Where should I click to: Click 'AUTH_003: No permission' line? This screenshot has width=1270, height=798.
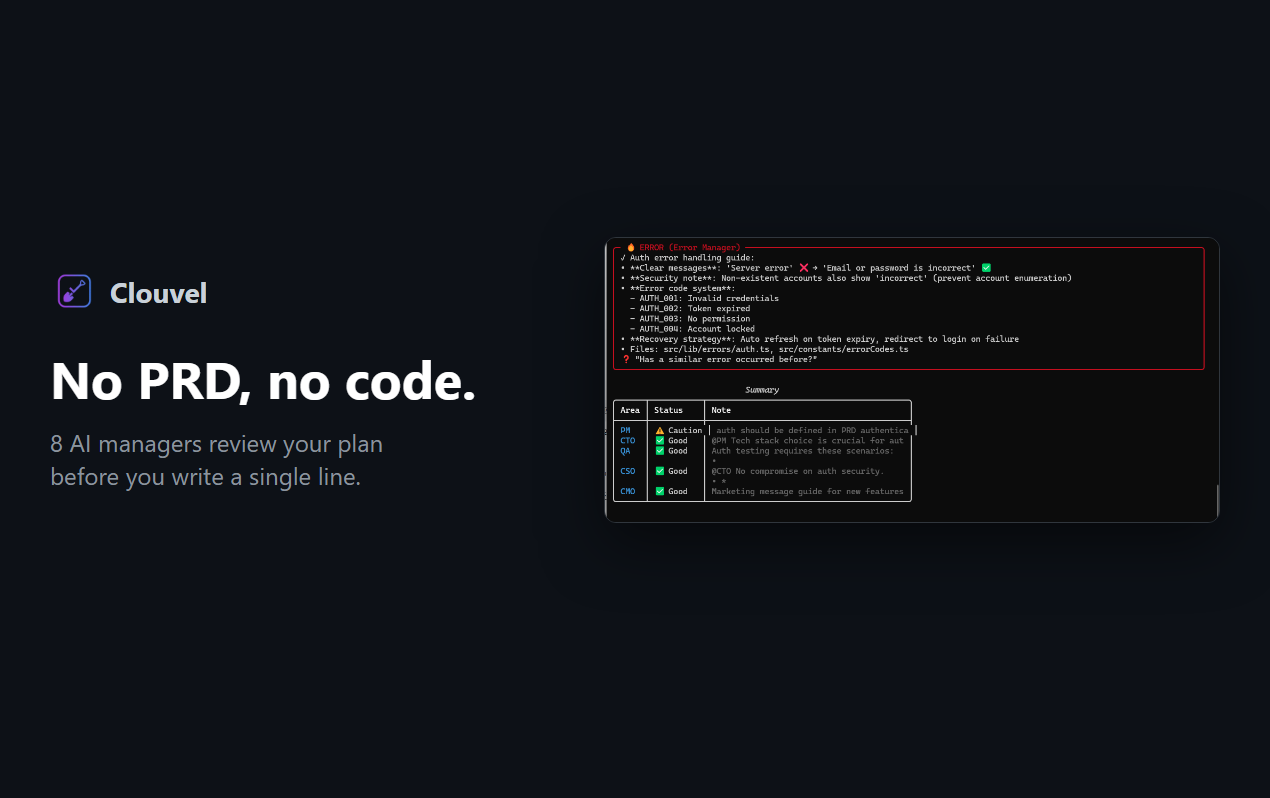click(x=690, y=319)
